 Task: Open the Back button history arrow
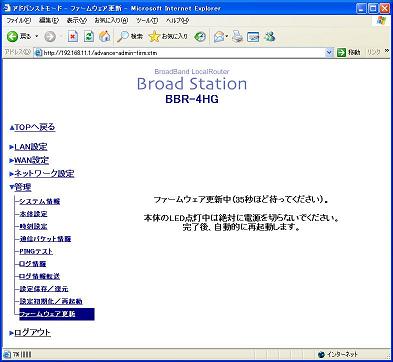click(x=37, y=36)
